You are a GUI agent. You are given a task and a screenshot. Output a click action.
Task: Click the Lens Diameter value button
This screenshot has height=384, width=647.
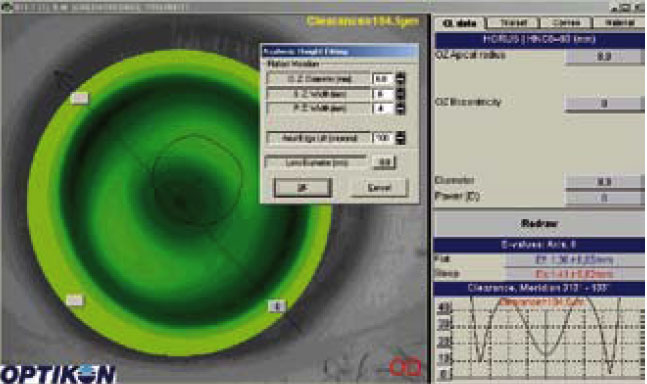coord(384,163)
